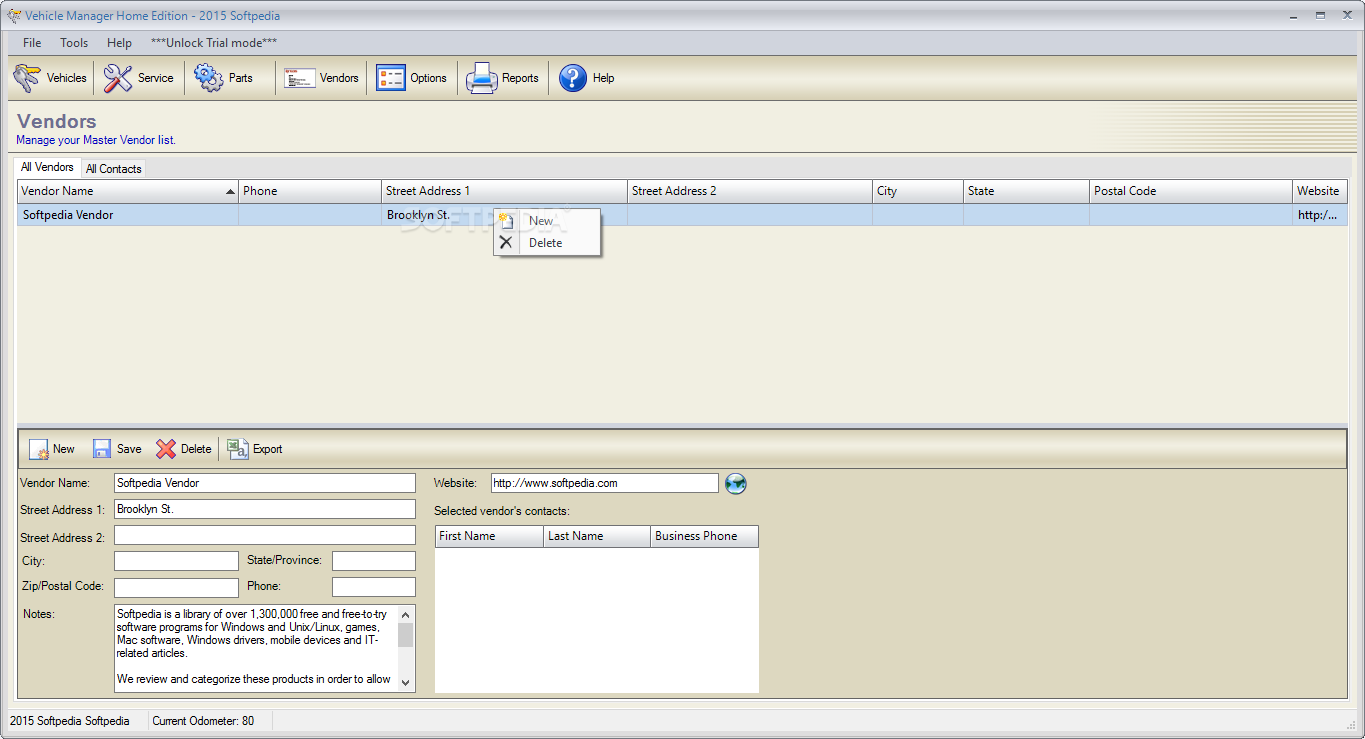1365x739 pixels.
Task: Click the City column header
Action: coord(918,191)
